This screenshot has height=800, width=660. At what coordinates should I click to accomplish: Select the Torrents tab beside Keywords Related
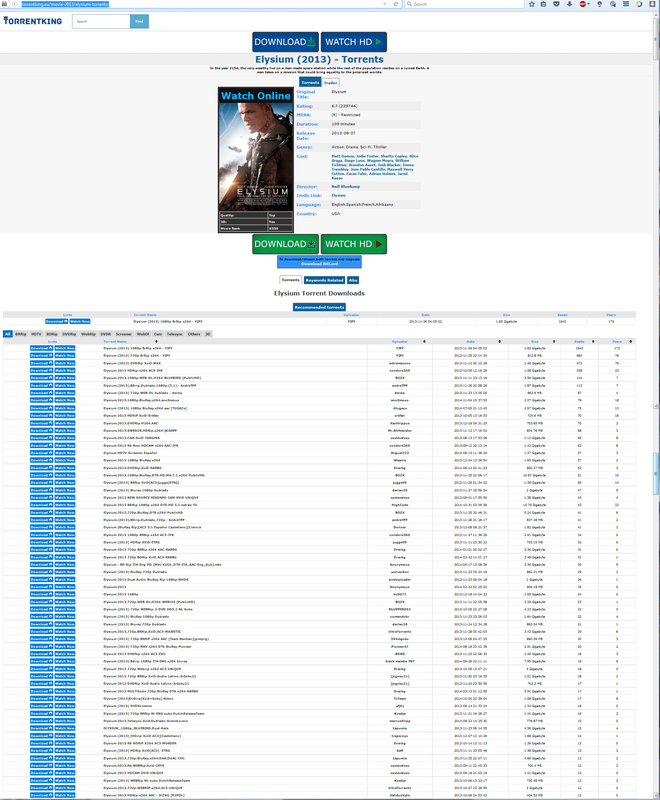tap(291, 280)
